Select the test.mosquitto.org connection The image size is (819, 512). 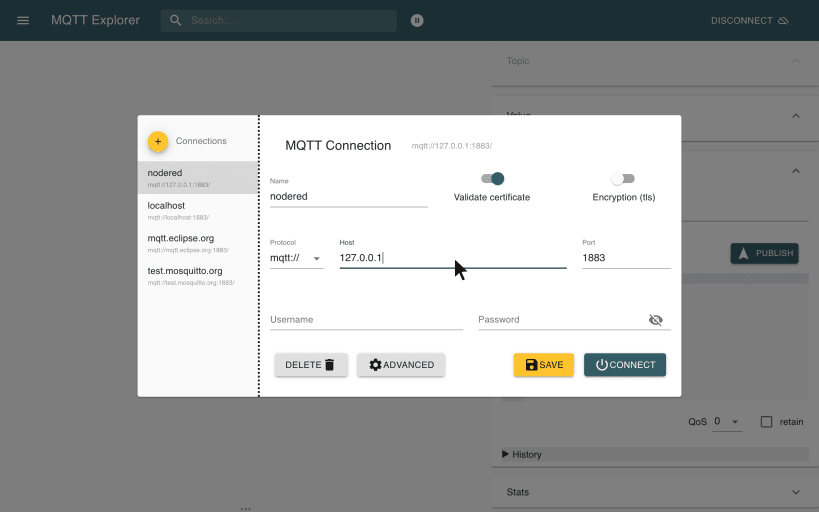198,276
